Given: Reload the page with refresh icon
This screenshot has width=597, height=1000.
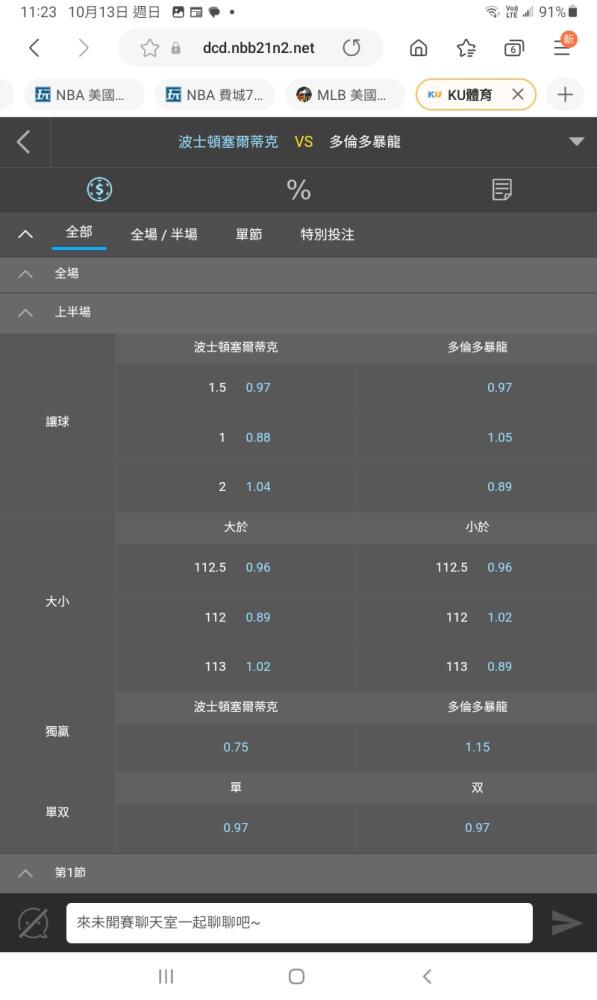Looking at the screenshot, I should [x=351, y=48].
